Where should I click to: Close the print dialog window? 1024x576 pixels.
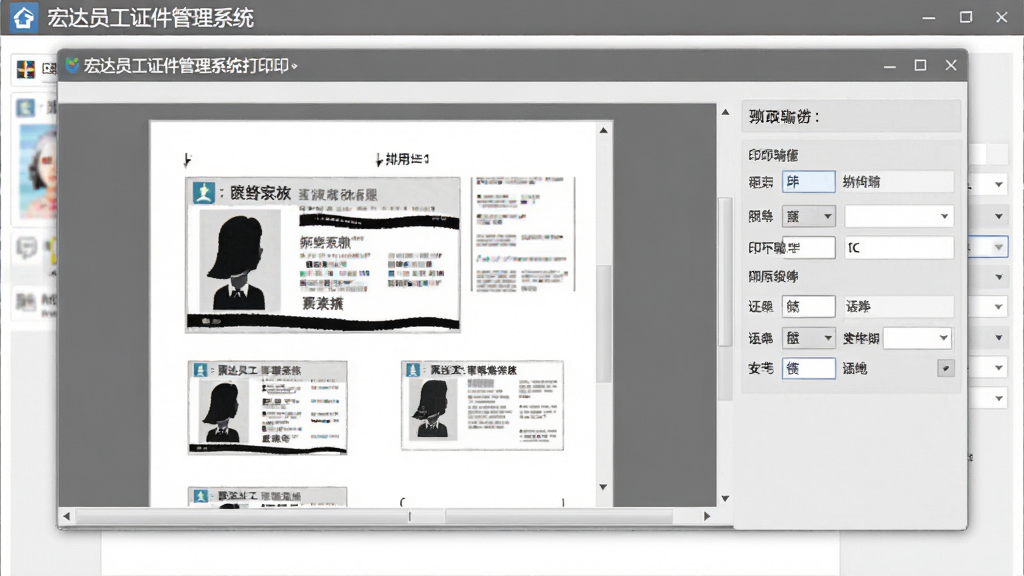(951, 65)
